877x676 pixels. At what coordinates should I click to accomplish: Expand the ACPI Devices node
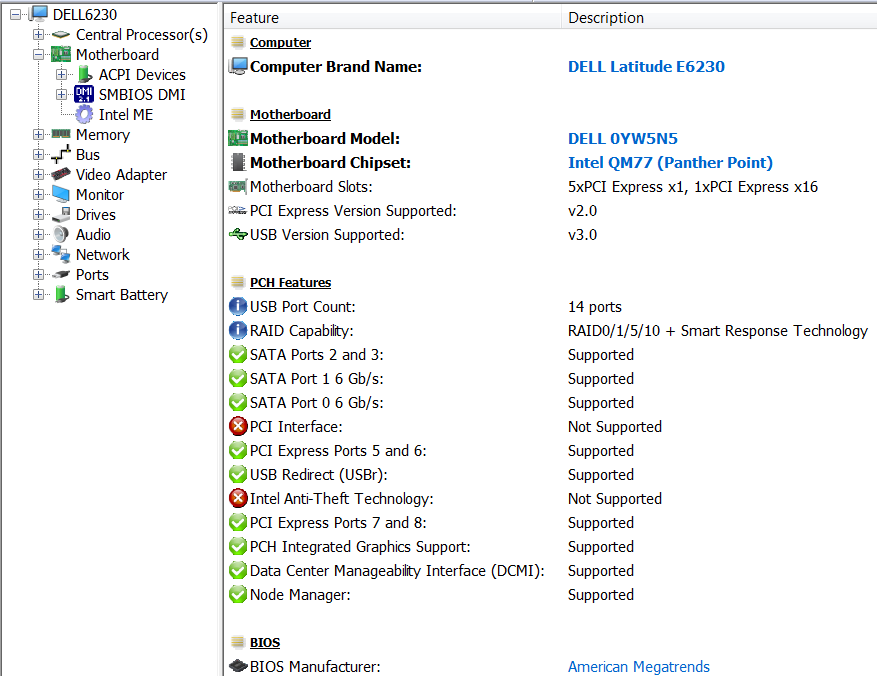pos(61,74)
